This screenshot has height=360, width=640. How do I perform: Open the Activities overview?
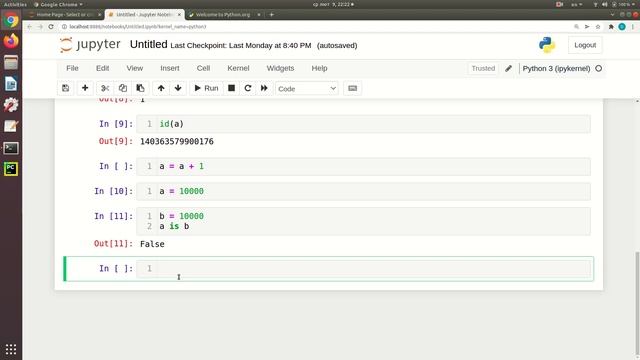click(x=15, y=4)
